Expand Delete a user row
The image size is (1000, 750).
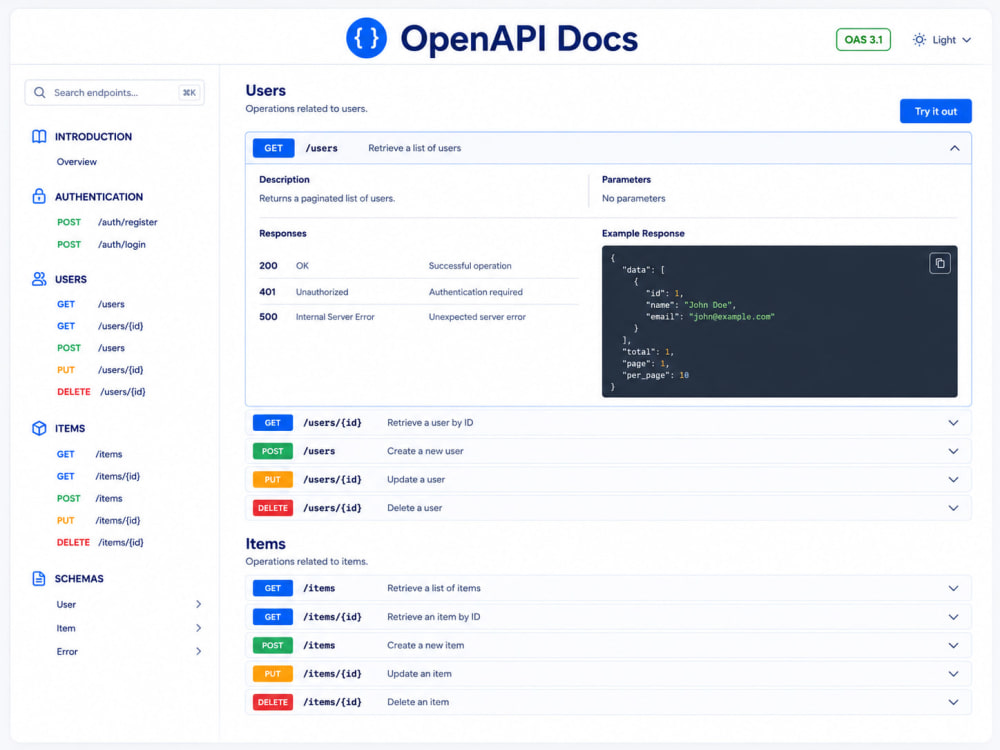click(x=608, y=508)
